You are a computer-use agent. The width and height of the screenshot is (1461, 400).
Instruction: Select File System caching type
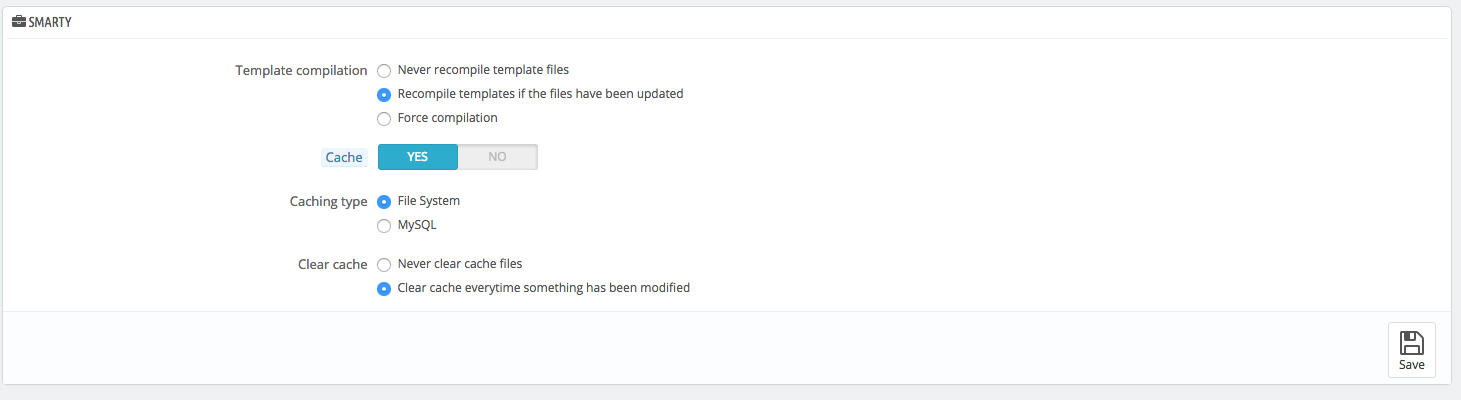point(384,202)
